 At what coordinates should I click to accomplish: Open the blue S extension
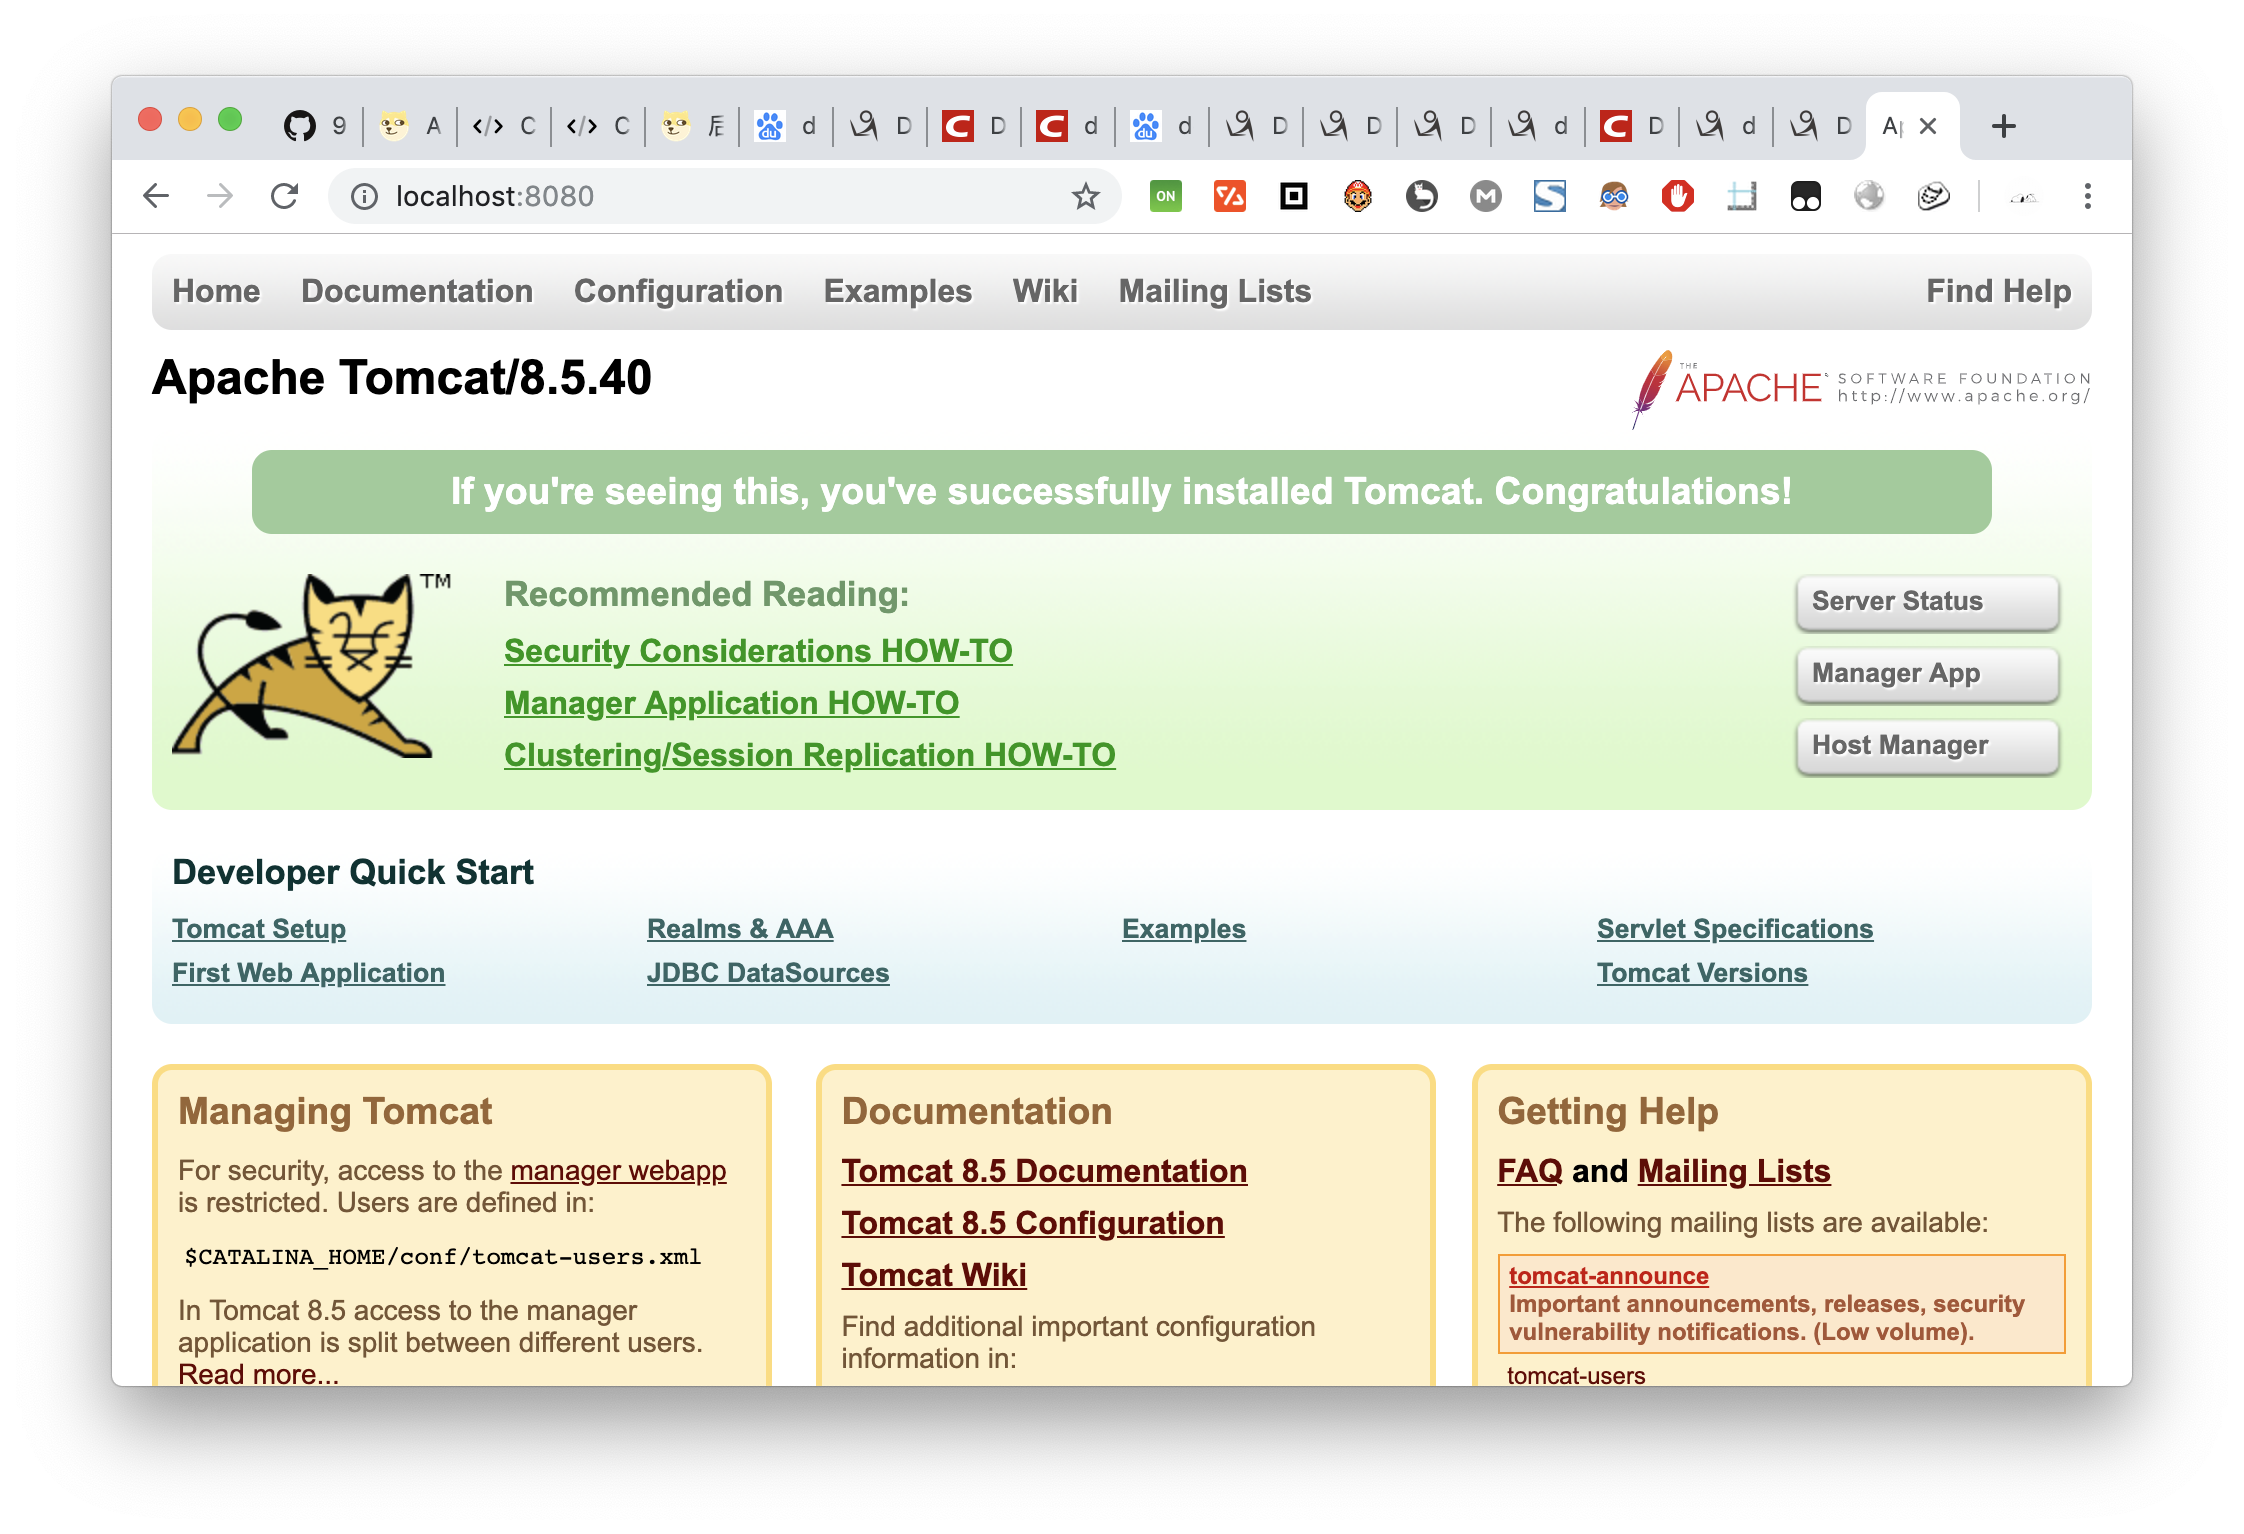[1550, 196]
